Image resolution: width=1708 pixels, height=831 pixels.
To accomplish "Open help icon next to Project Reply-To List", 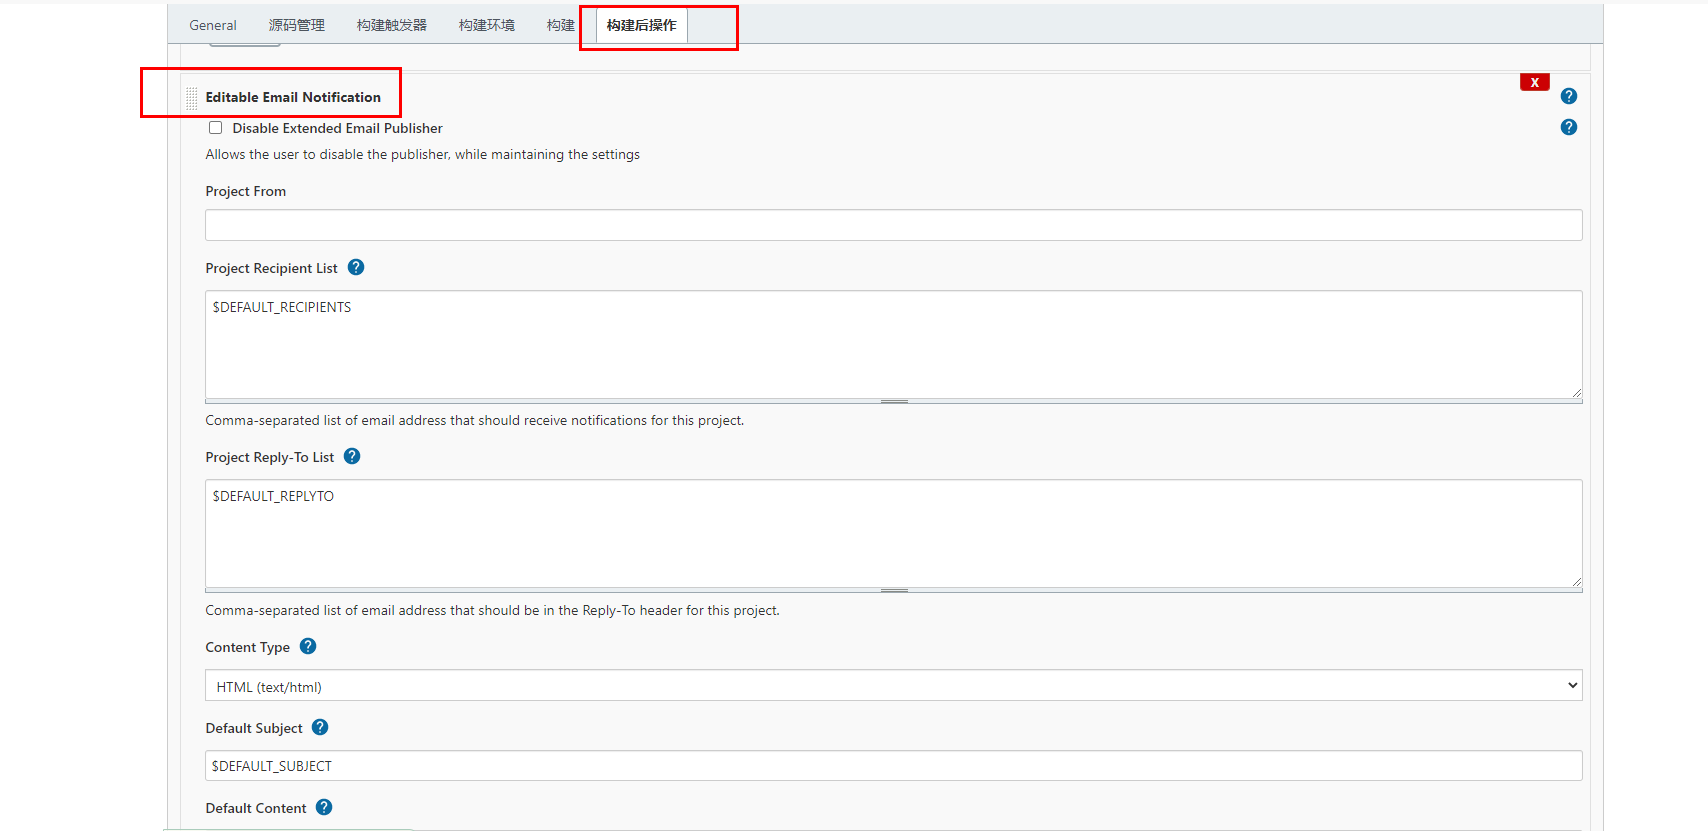I will click(352, 456).
